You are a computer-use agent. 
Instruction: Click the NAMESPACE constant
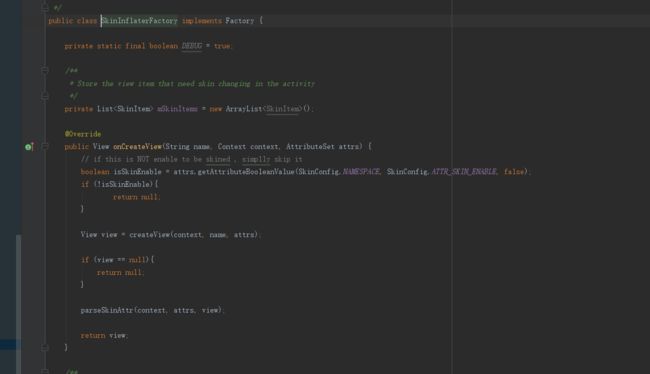(361, 172)
